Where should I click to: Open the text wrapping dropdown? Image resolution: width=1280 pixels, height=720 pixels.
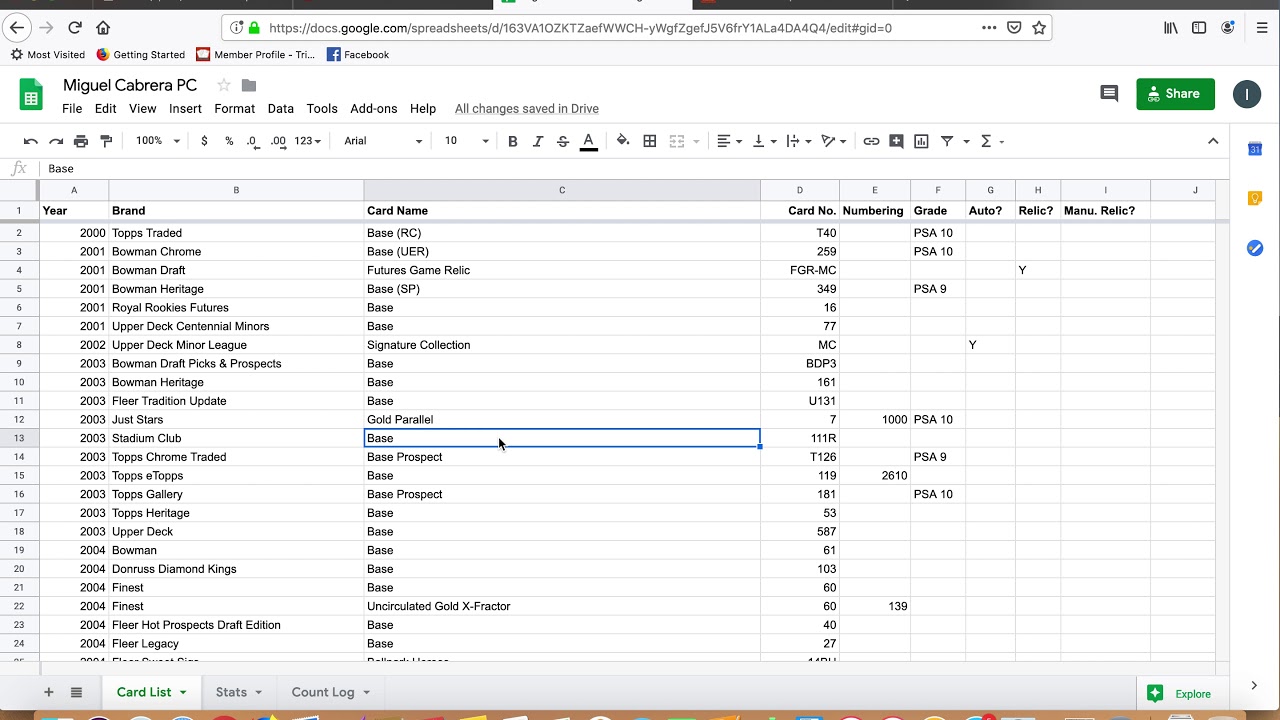coord(799,141)
